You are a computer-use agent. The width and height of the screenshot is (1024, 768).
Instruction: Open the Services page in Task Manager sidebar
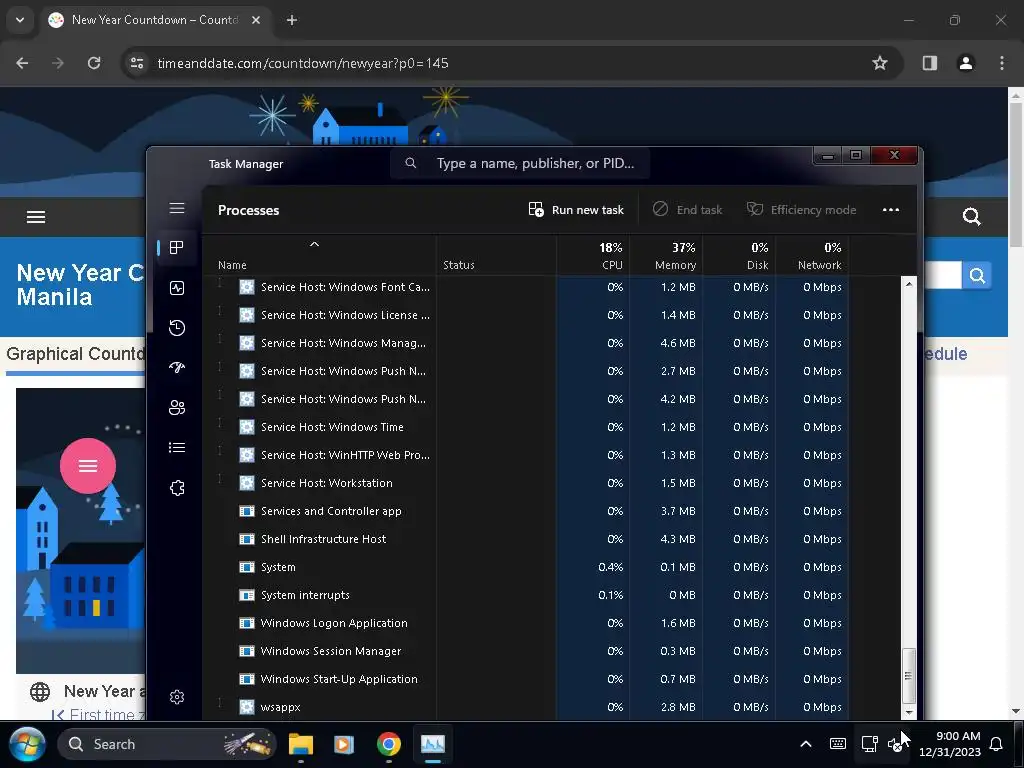point(177,488)
